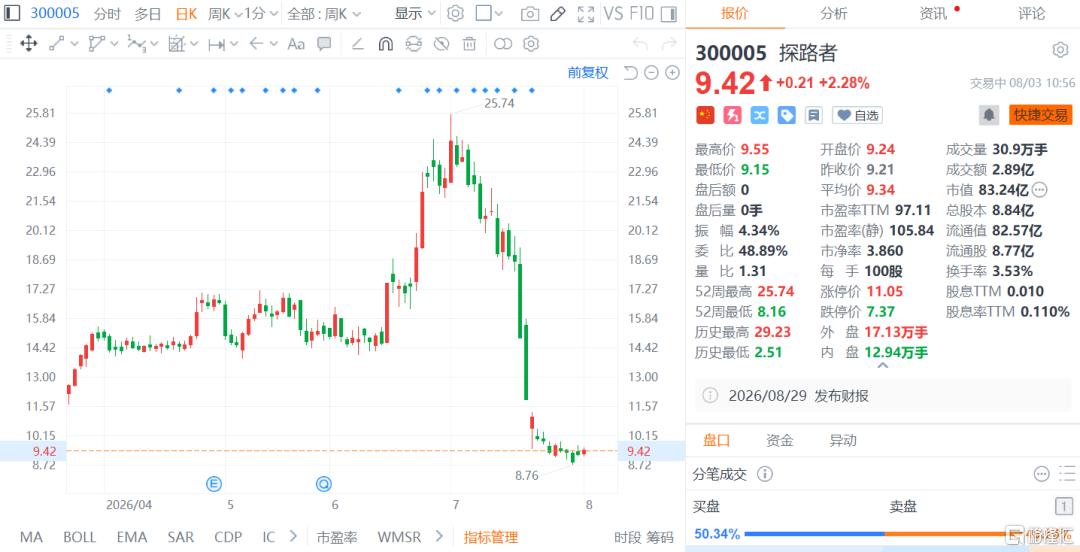Switch to the 多日 chart view

147,13
